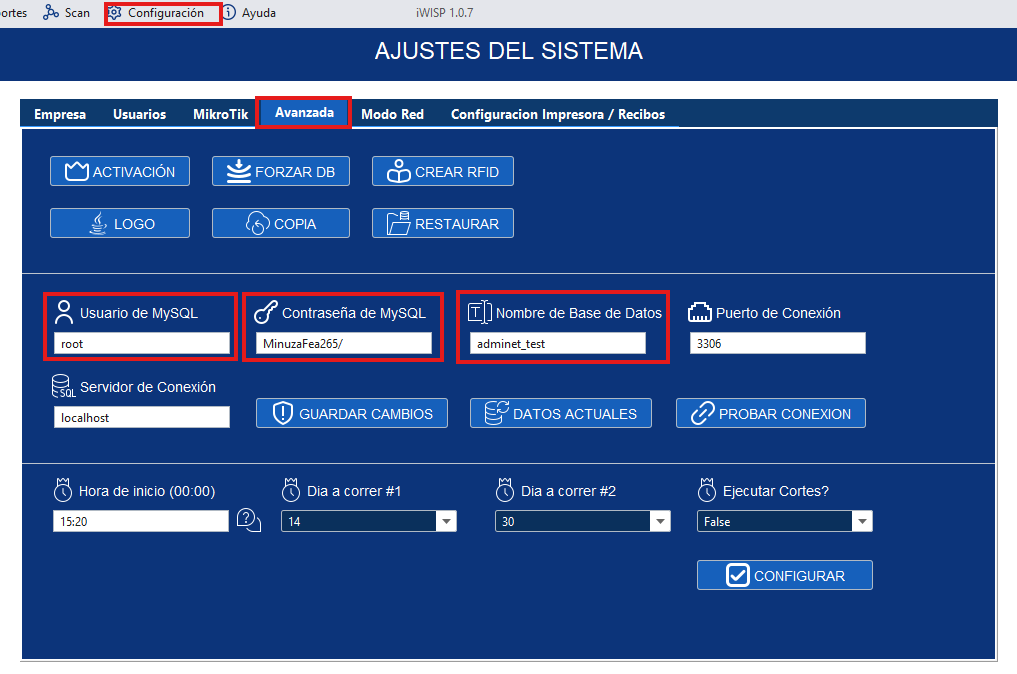Select the Hora de inicio time field
Viewport: 1017px width, 674px height.
pos(141,522)
